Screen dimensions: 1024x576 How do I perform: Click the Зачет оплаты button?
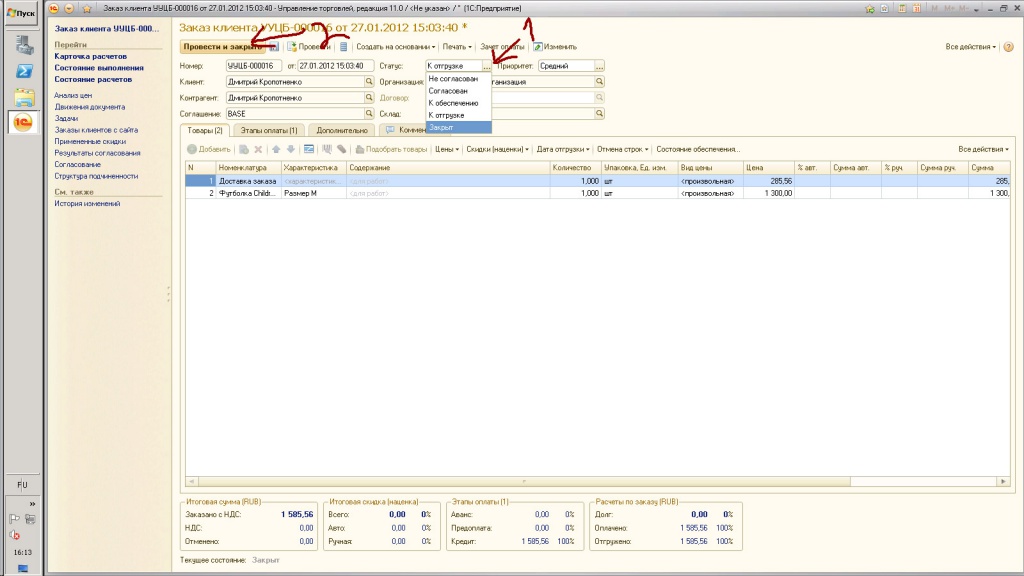click(x=502, y=47)
